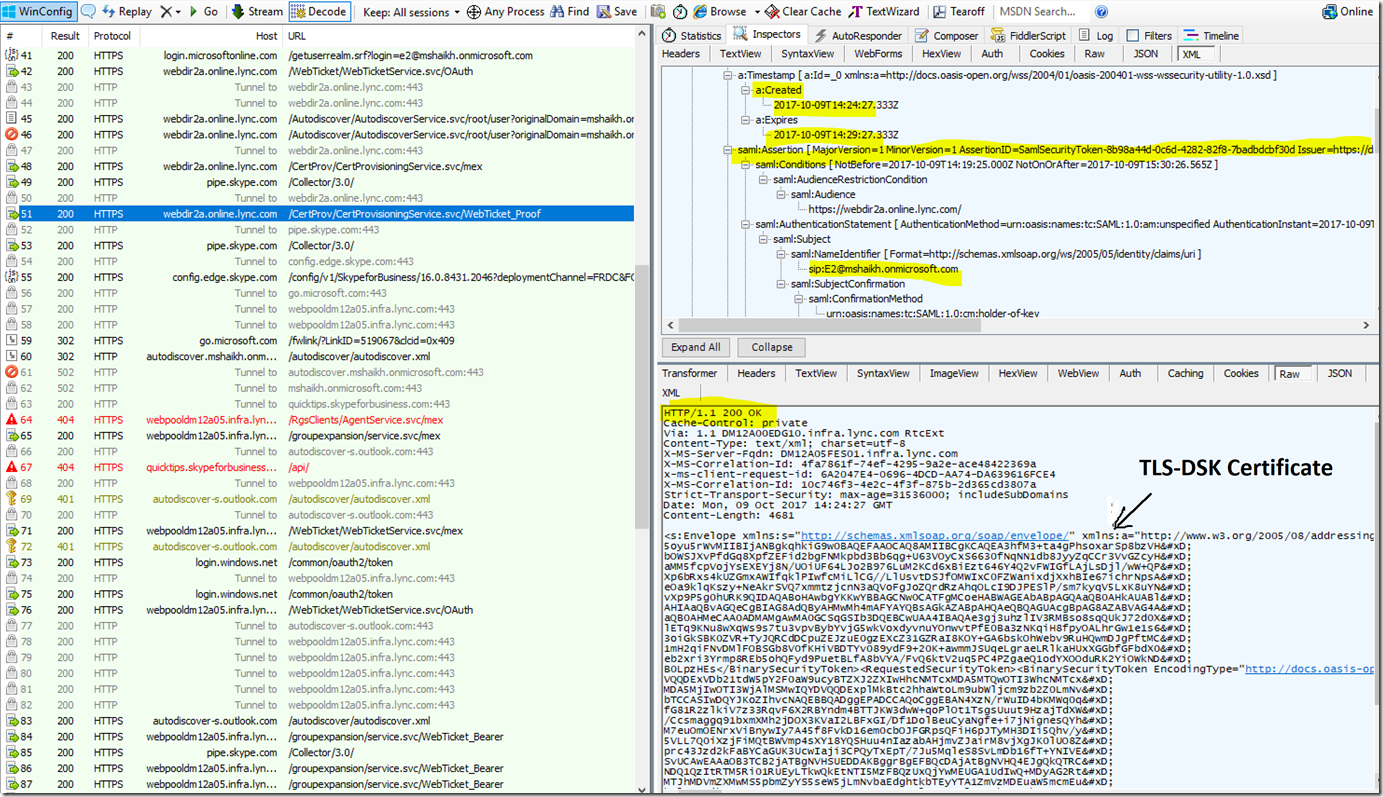Click the comment speech bubble icon
Screen dimensions: 1383x797
pyautogui.click(x=88, y=11)
